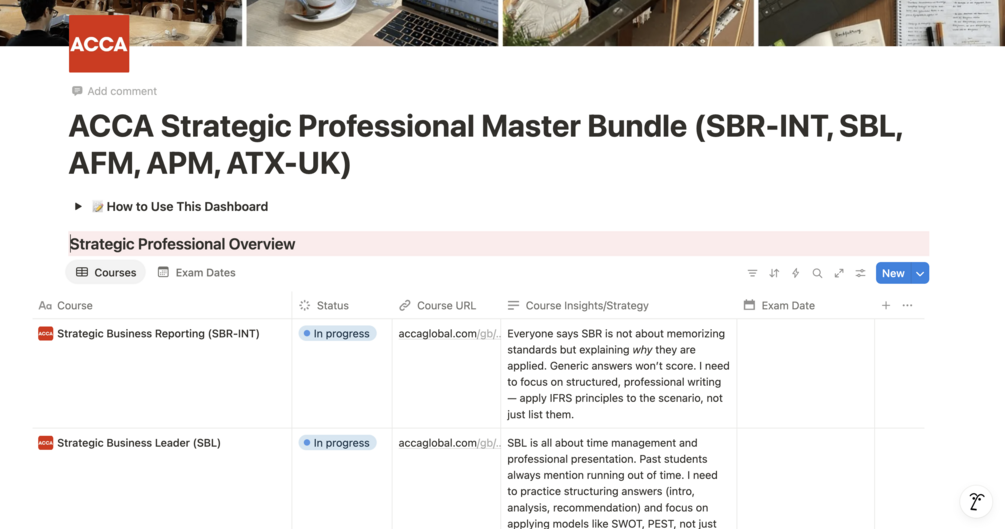Change SBR-INT In progress status
The image size is (1005, 529).
pos(337,333)
